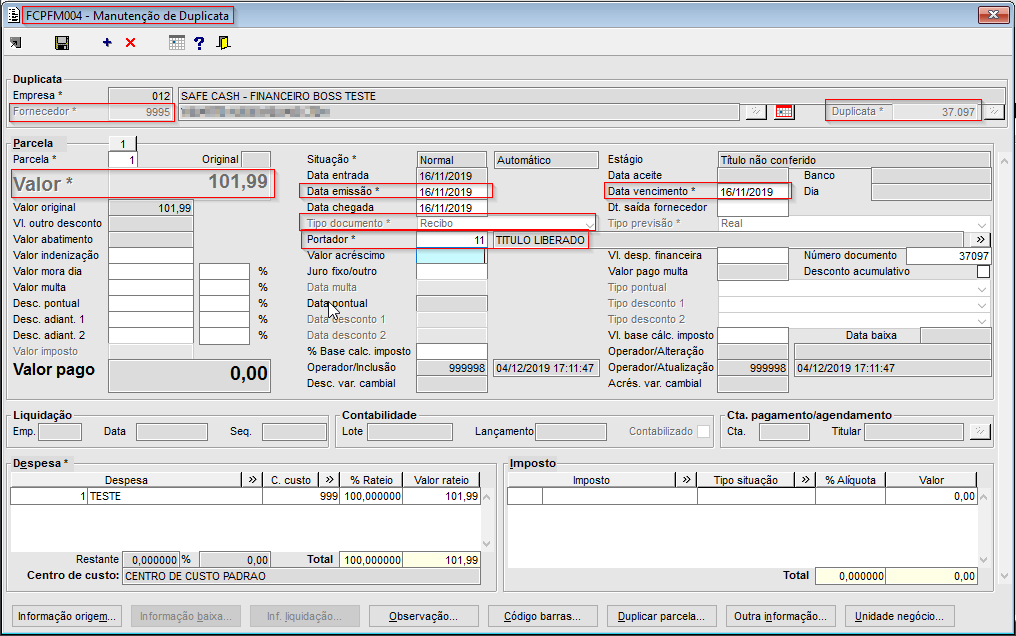
Task: Click the Data chegada date field
Action: [x=452, y=208]
